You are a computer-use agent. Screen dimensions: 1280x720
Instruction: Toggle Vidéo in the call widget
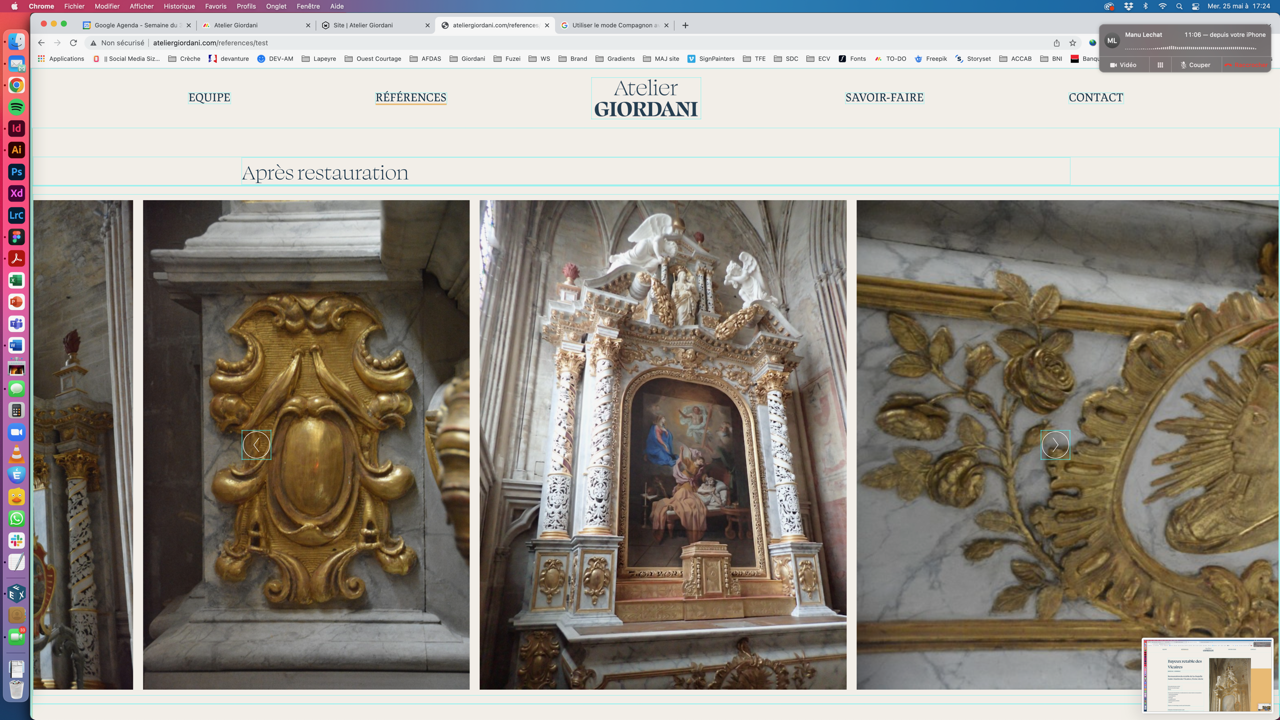point(1123,65)
